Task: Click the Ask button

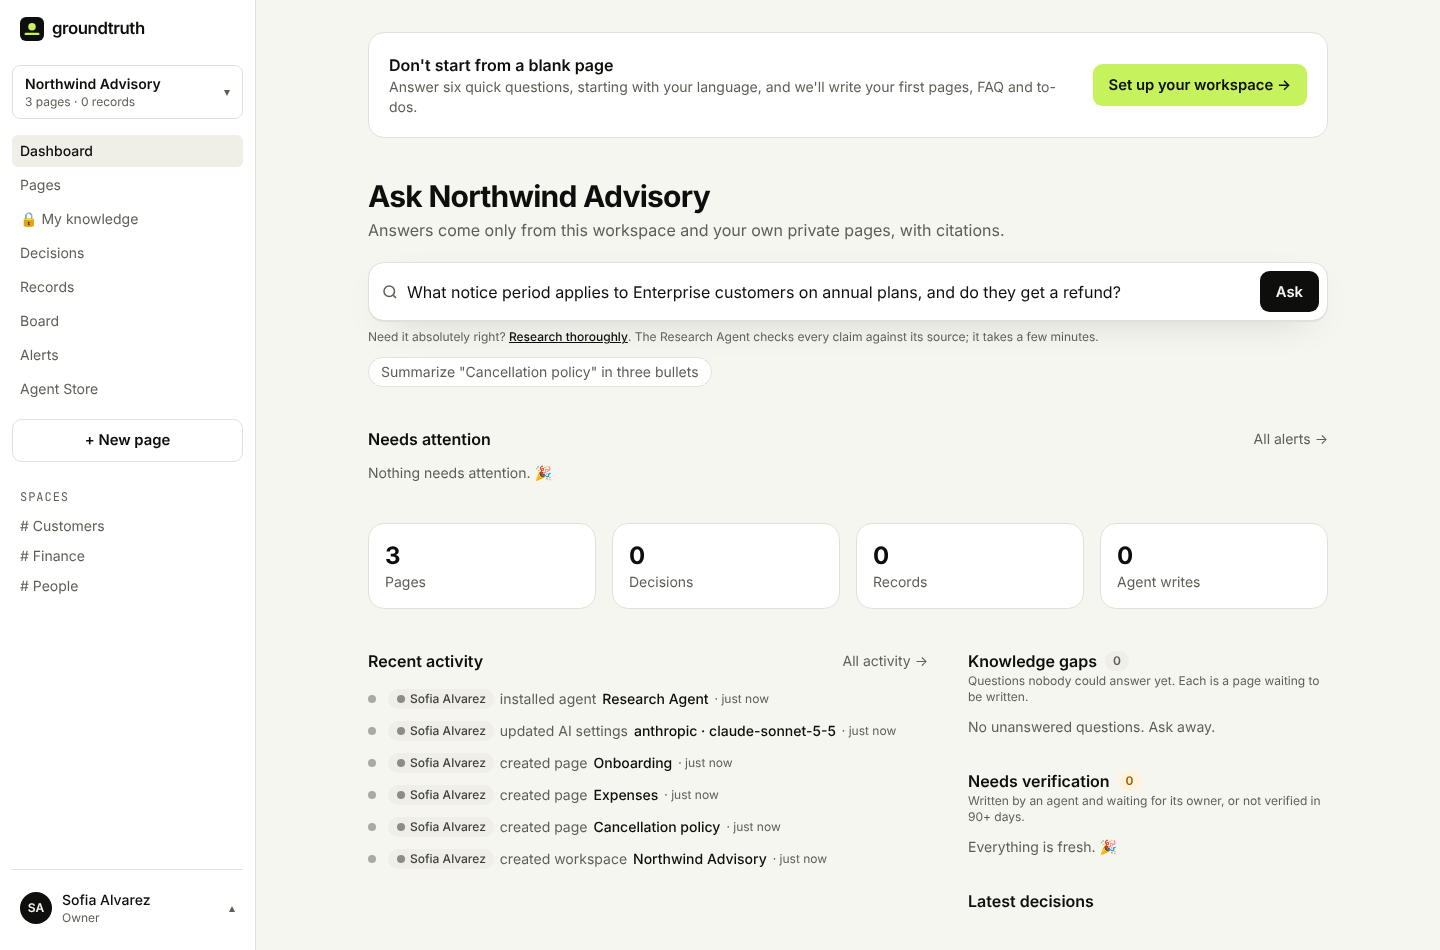Action: 1289,292
